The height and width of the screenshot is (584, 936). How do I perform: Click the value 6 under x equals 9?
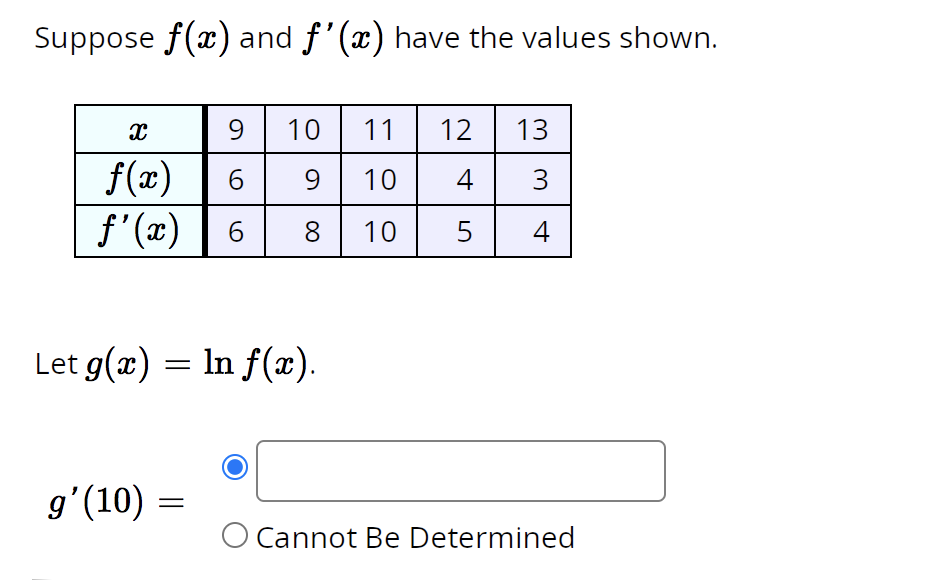[235, 178]
